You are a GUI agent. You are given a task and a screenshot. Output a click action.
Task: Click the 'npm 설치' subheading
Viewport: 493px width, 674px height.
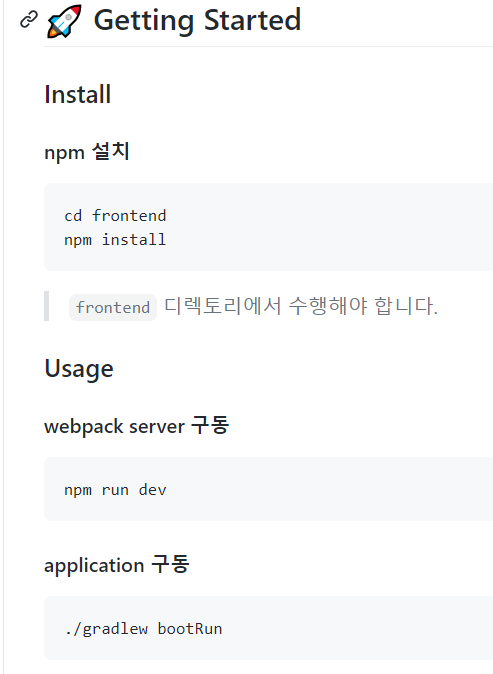pyautogui.click(x=87, y=152)
